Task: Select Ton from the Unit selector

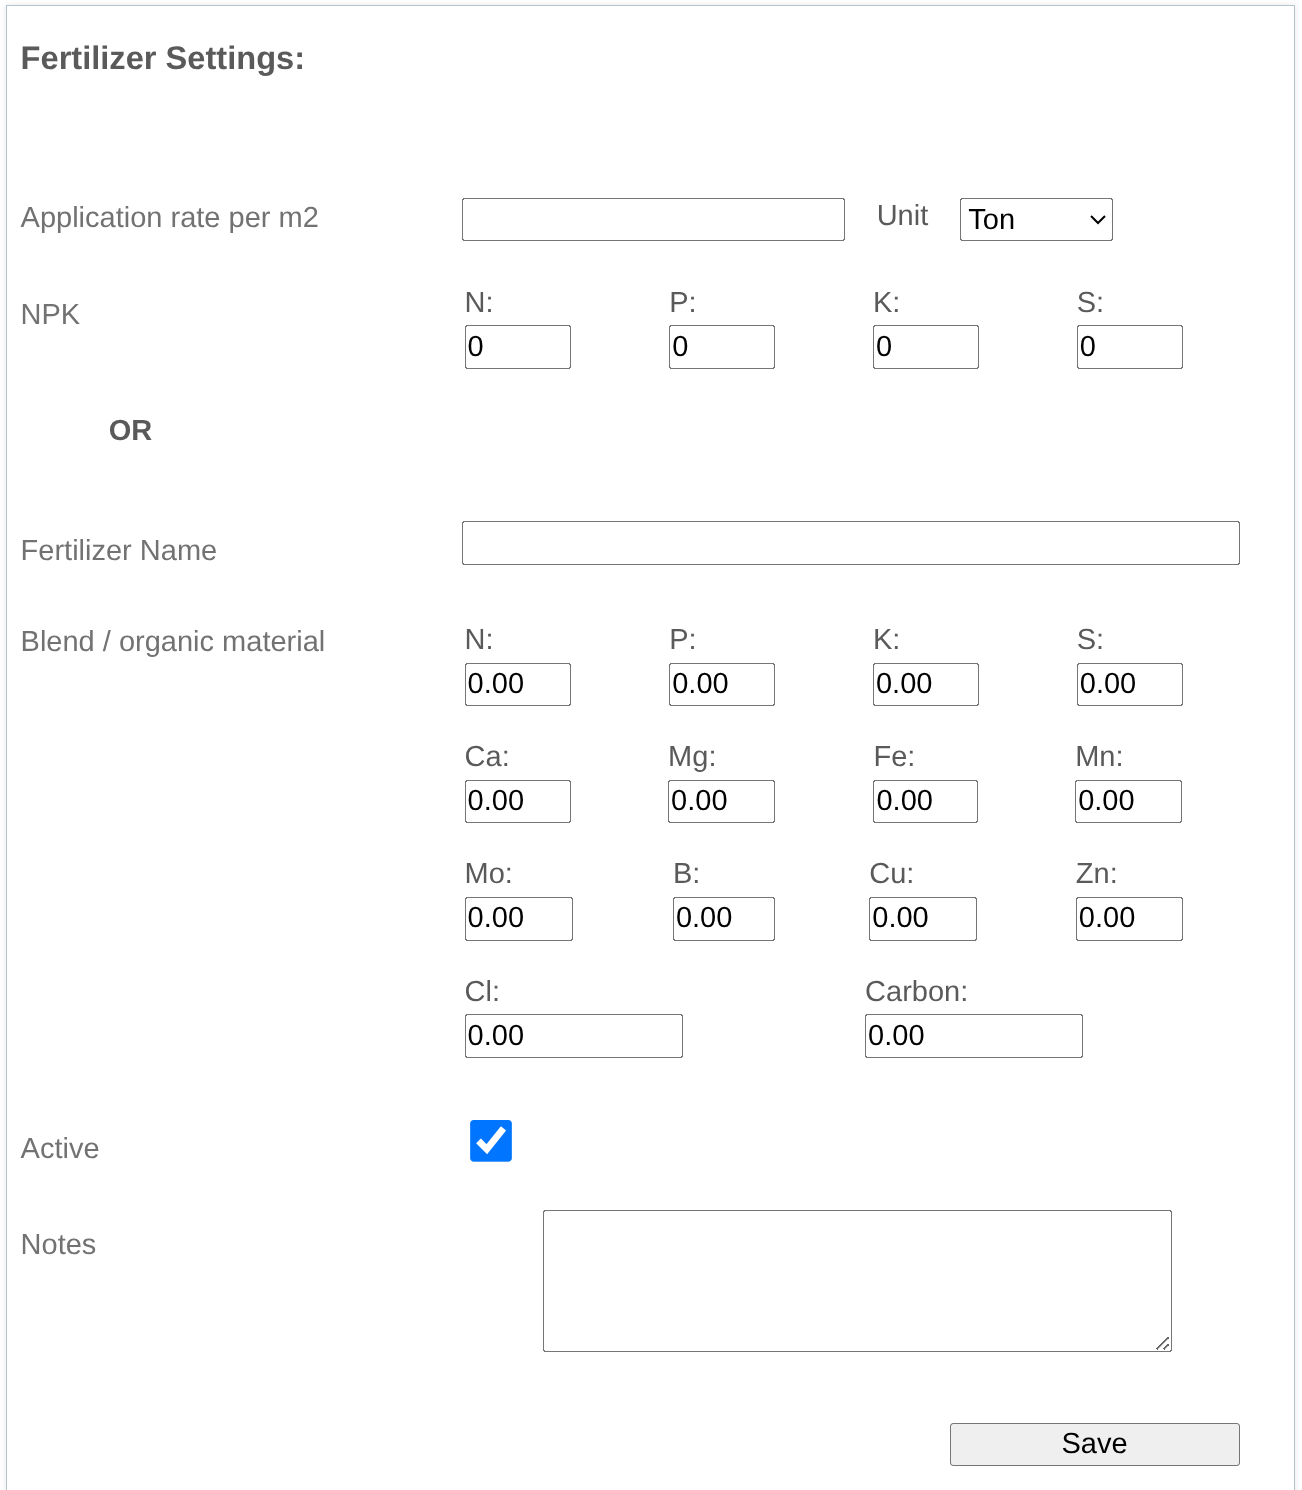Action: (1035, 219)
